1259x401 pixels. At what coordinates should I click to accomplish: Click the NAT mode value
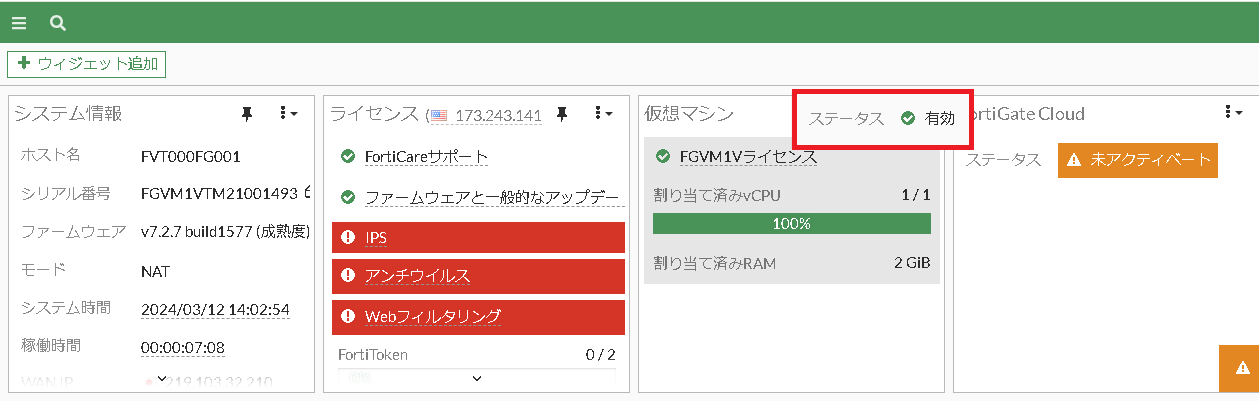(x=155, y=270)
